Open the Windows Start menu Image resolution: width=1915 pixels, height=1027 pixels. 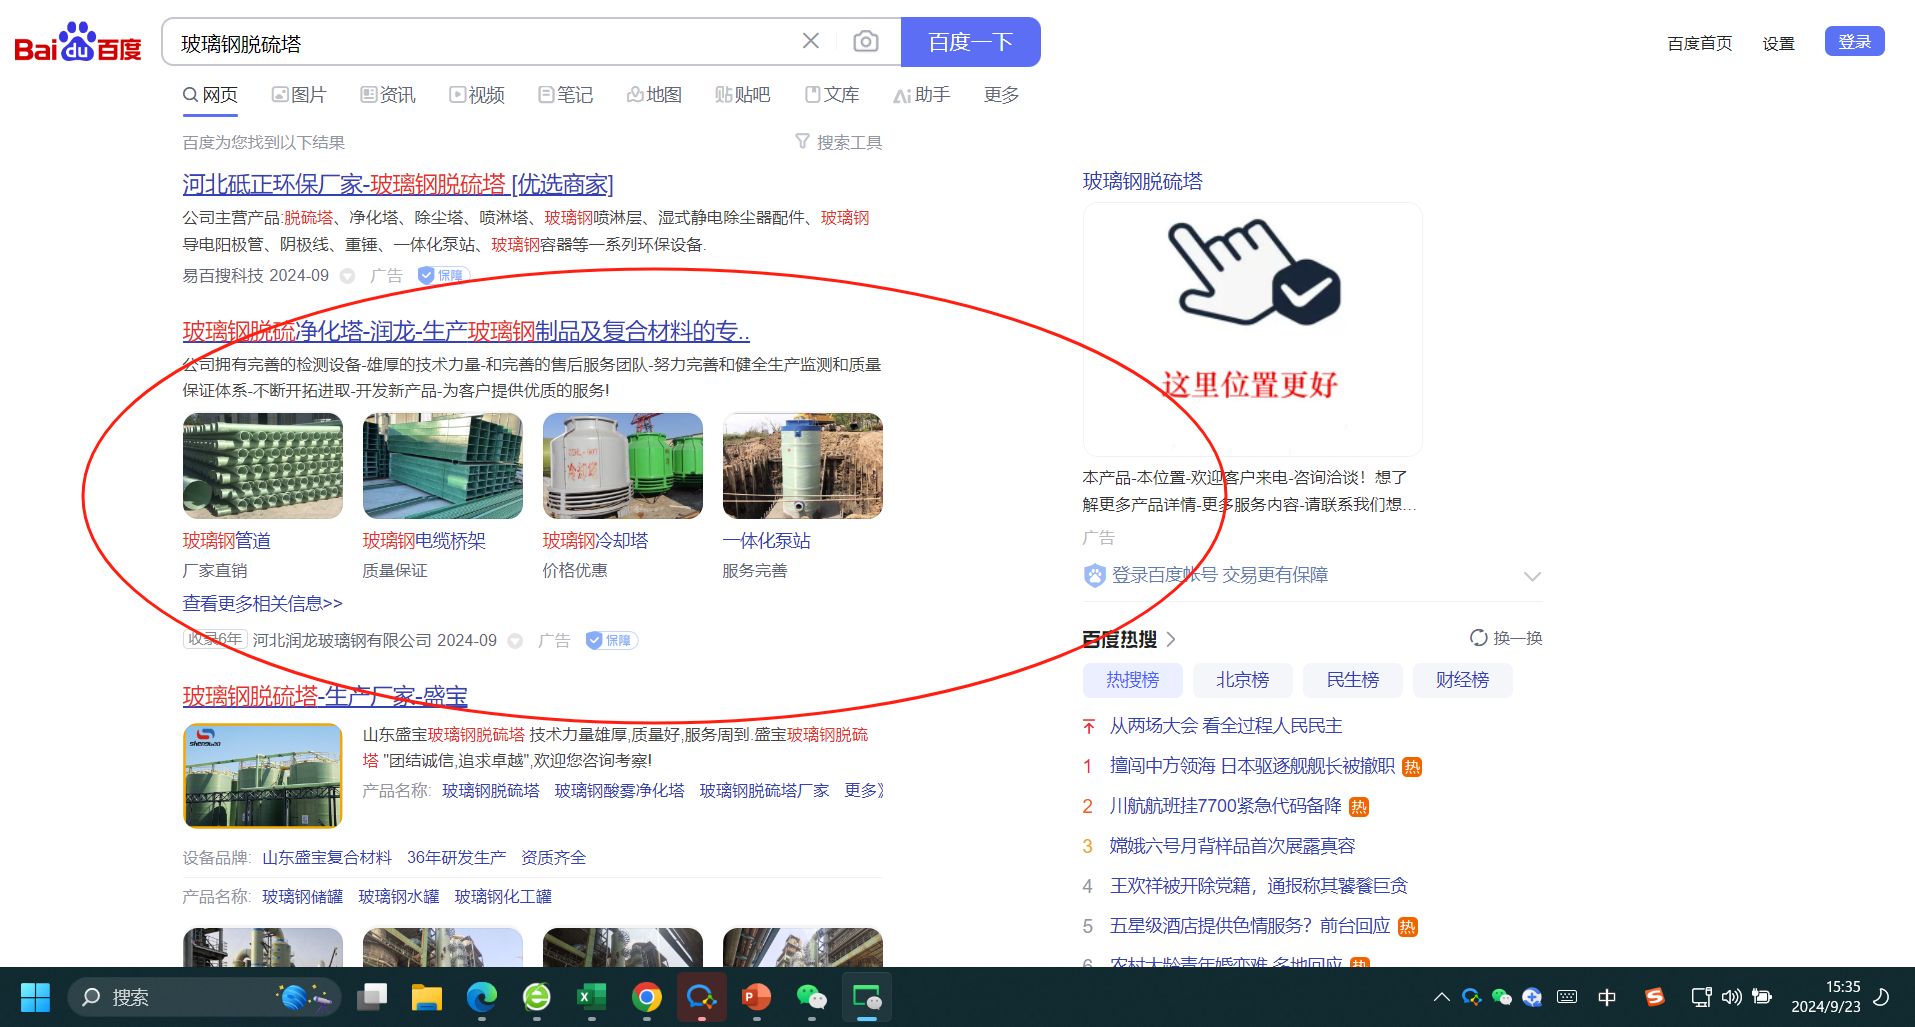[x=35, y=997]
